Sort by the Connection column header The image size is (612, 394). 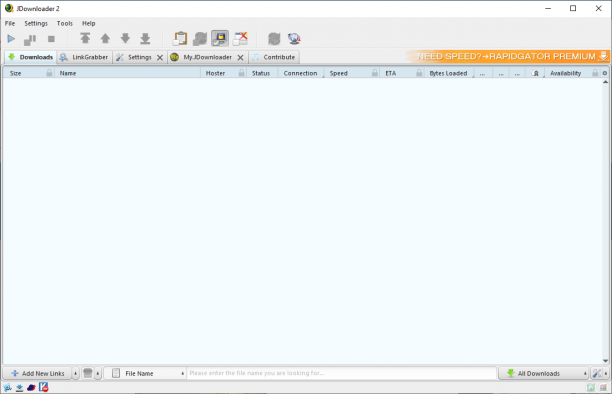click(300, 73)
